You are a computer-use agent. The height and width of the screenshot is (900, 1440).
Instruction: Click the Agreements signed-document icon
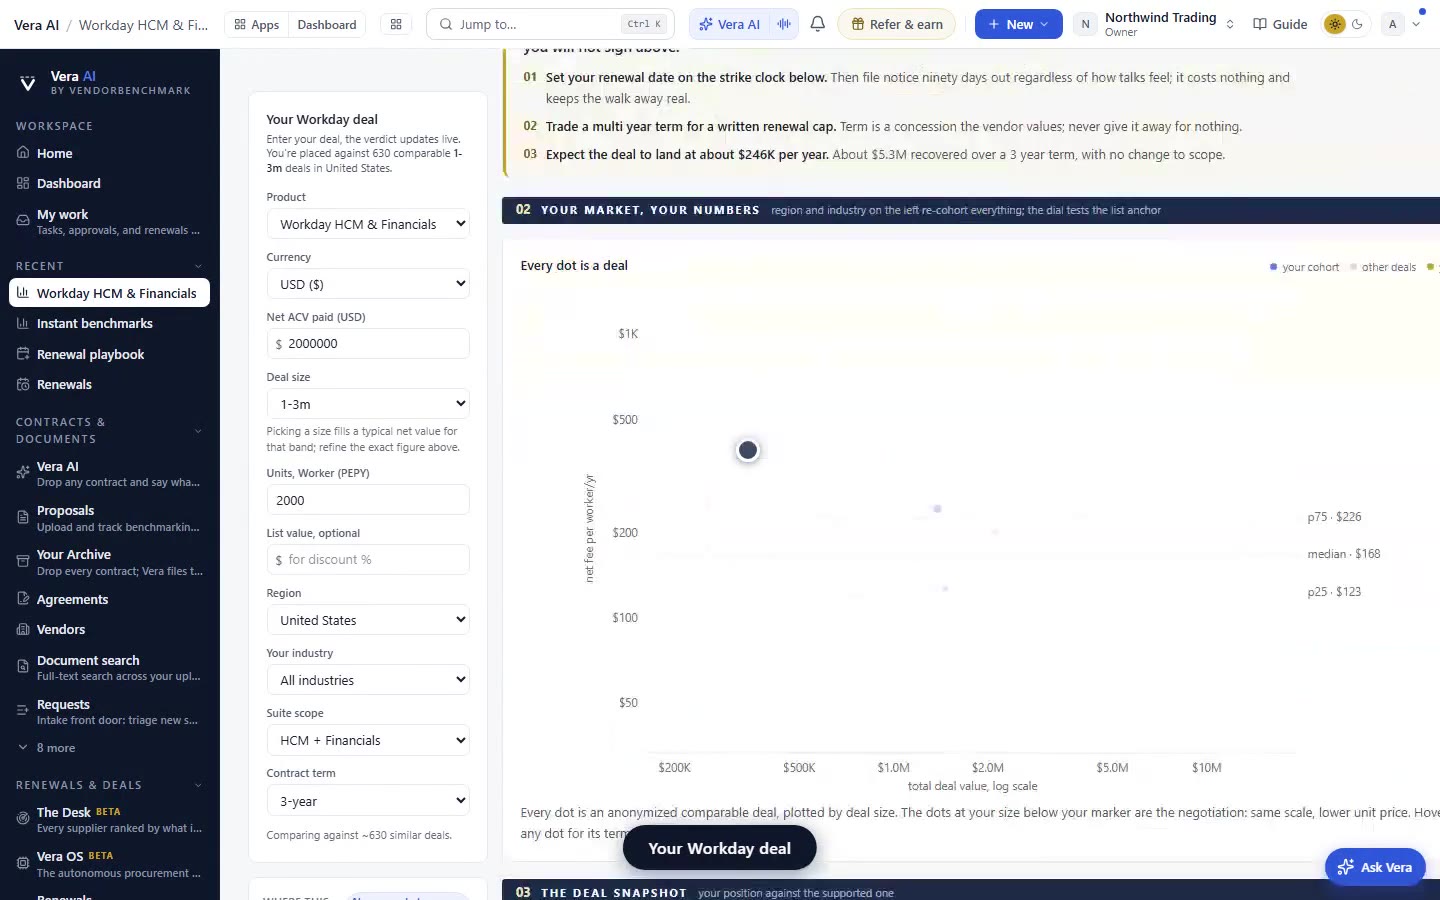pos(23,599)
